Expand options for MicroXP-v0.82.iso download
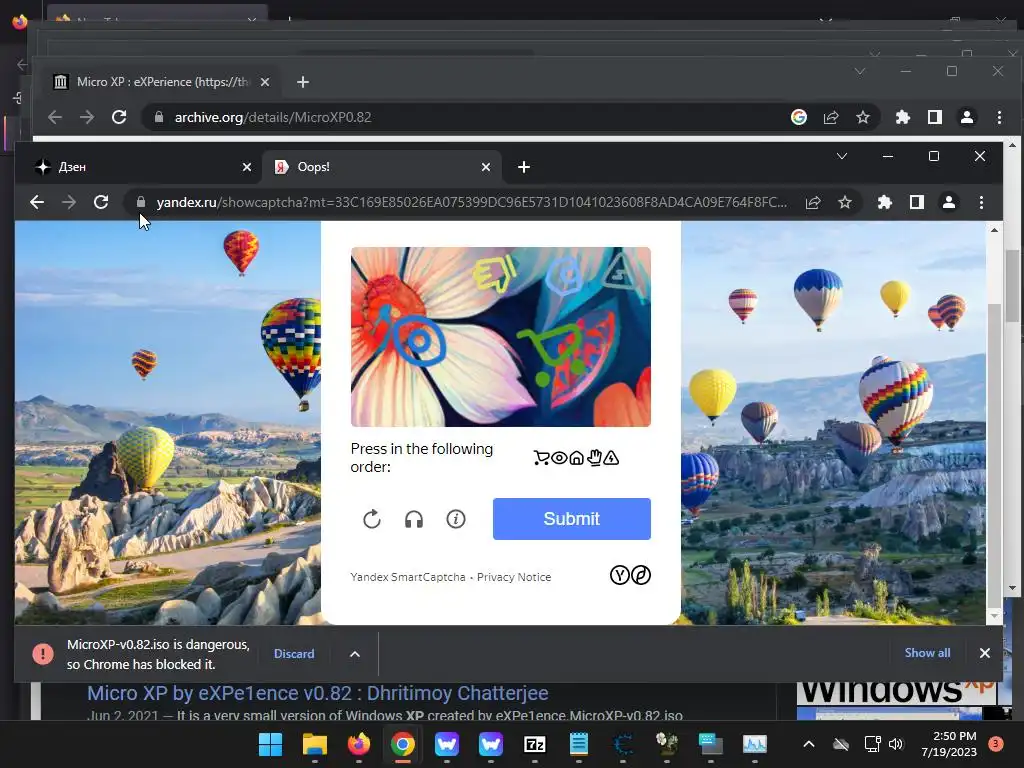The height and width of the screenshot is (768, 1024). [x=355, y=654]
